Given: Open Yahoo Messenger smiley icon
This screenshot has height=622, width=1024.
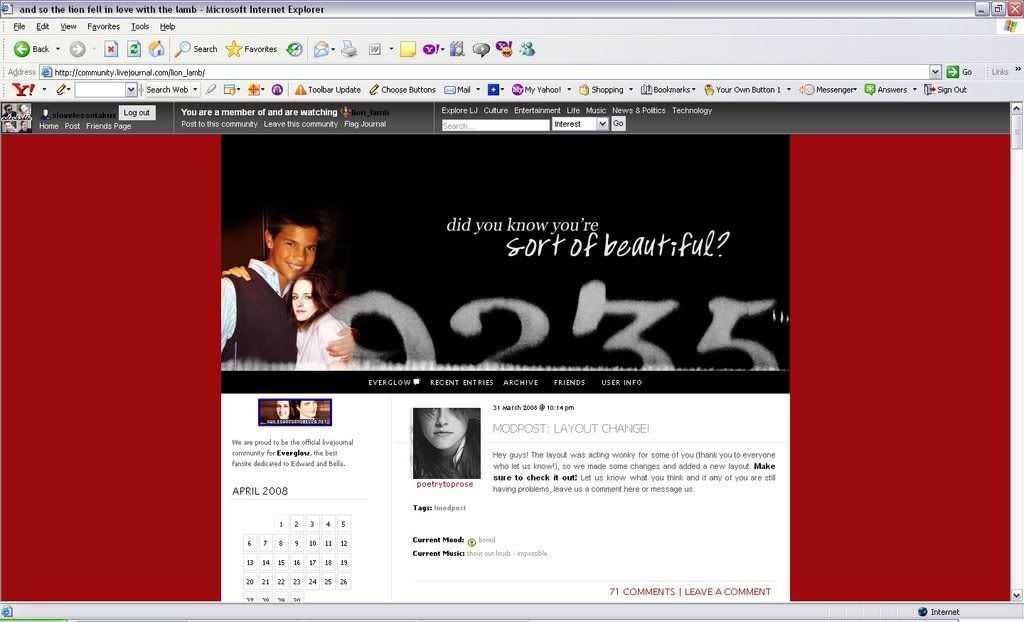Looking at the screenshot, I should (504, 49).
